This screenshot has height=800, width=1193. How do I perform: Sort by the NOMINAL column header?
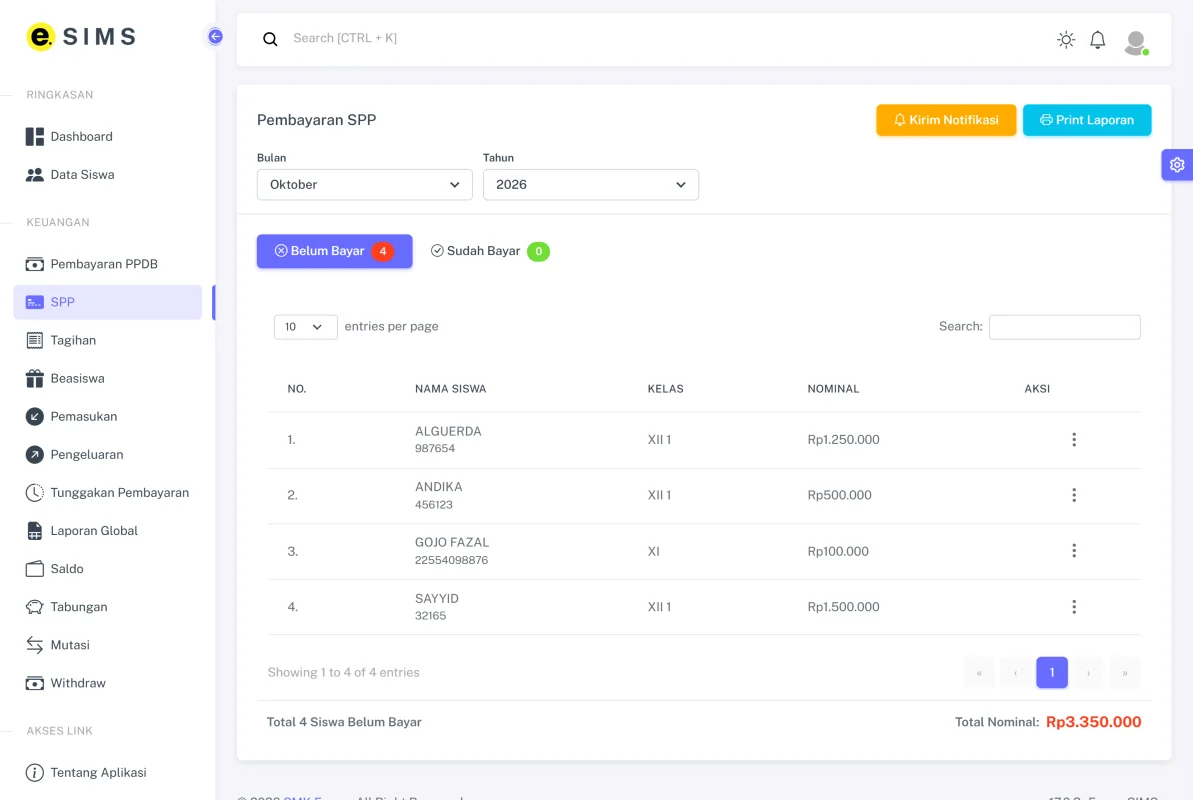833,389
